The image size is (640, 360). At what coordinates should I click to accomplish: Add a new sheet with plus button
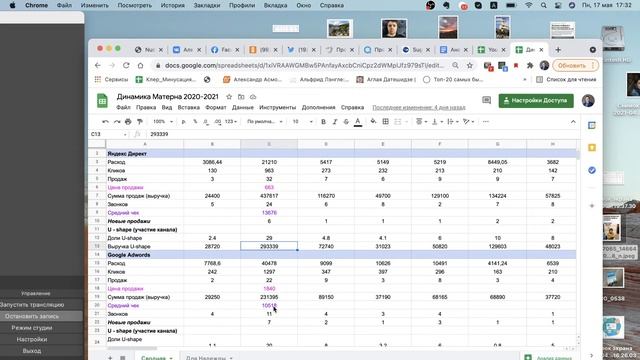(110, 357)
